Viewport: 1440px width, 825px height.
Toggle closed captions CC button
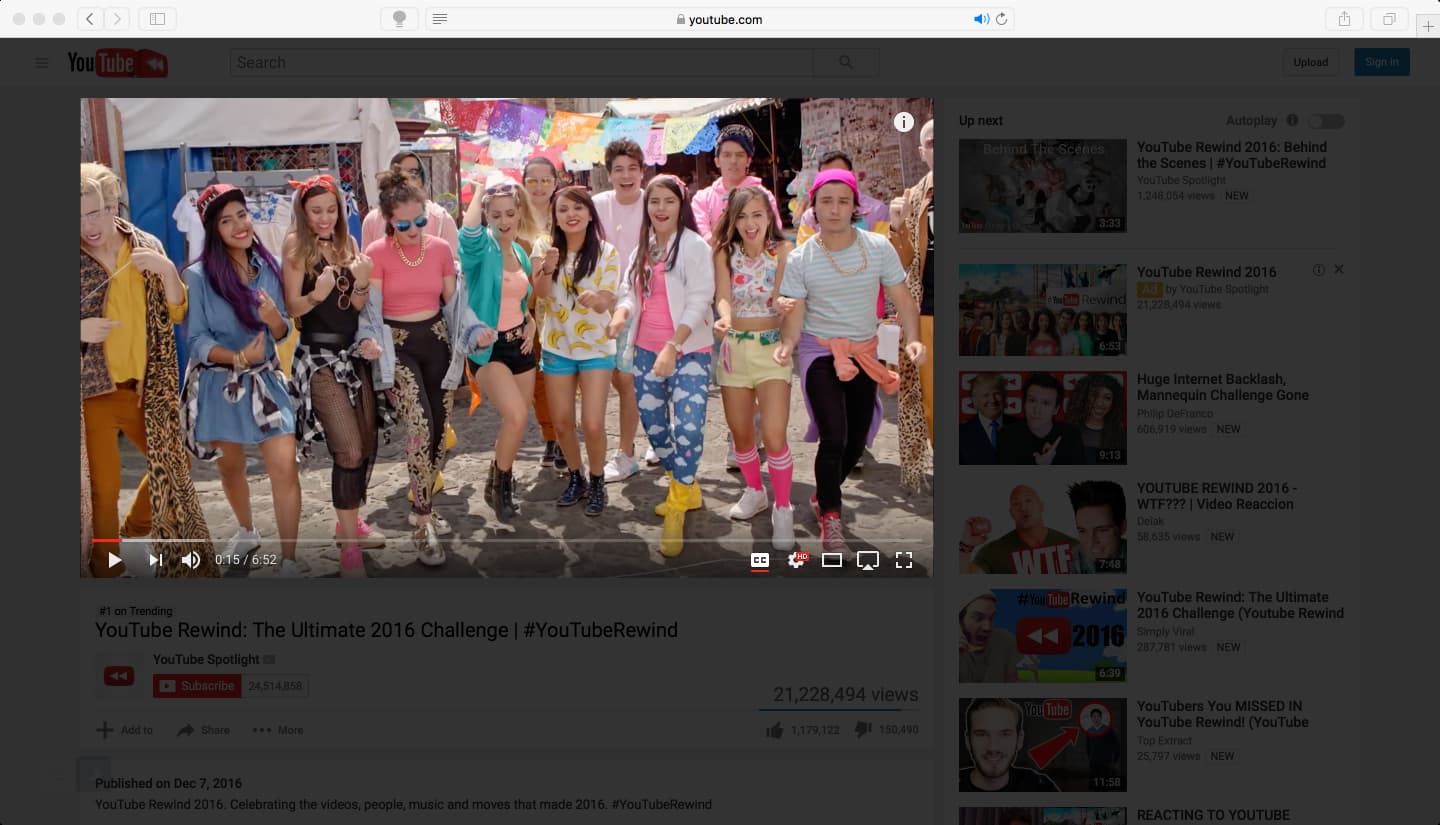point(760,560)
